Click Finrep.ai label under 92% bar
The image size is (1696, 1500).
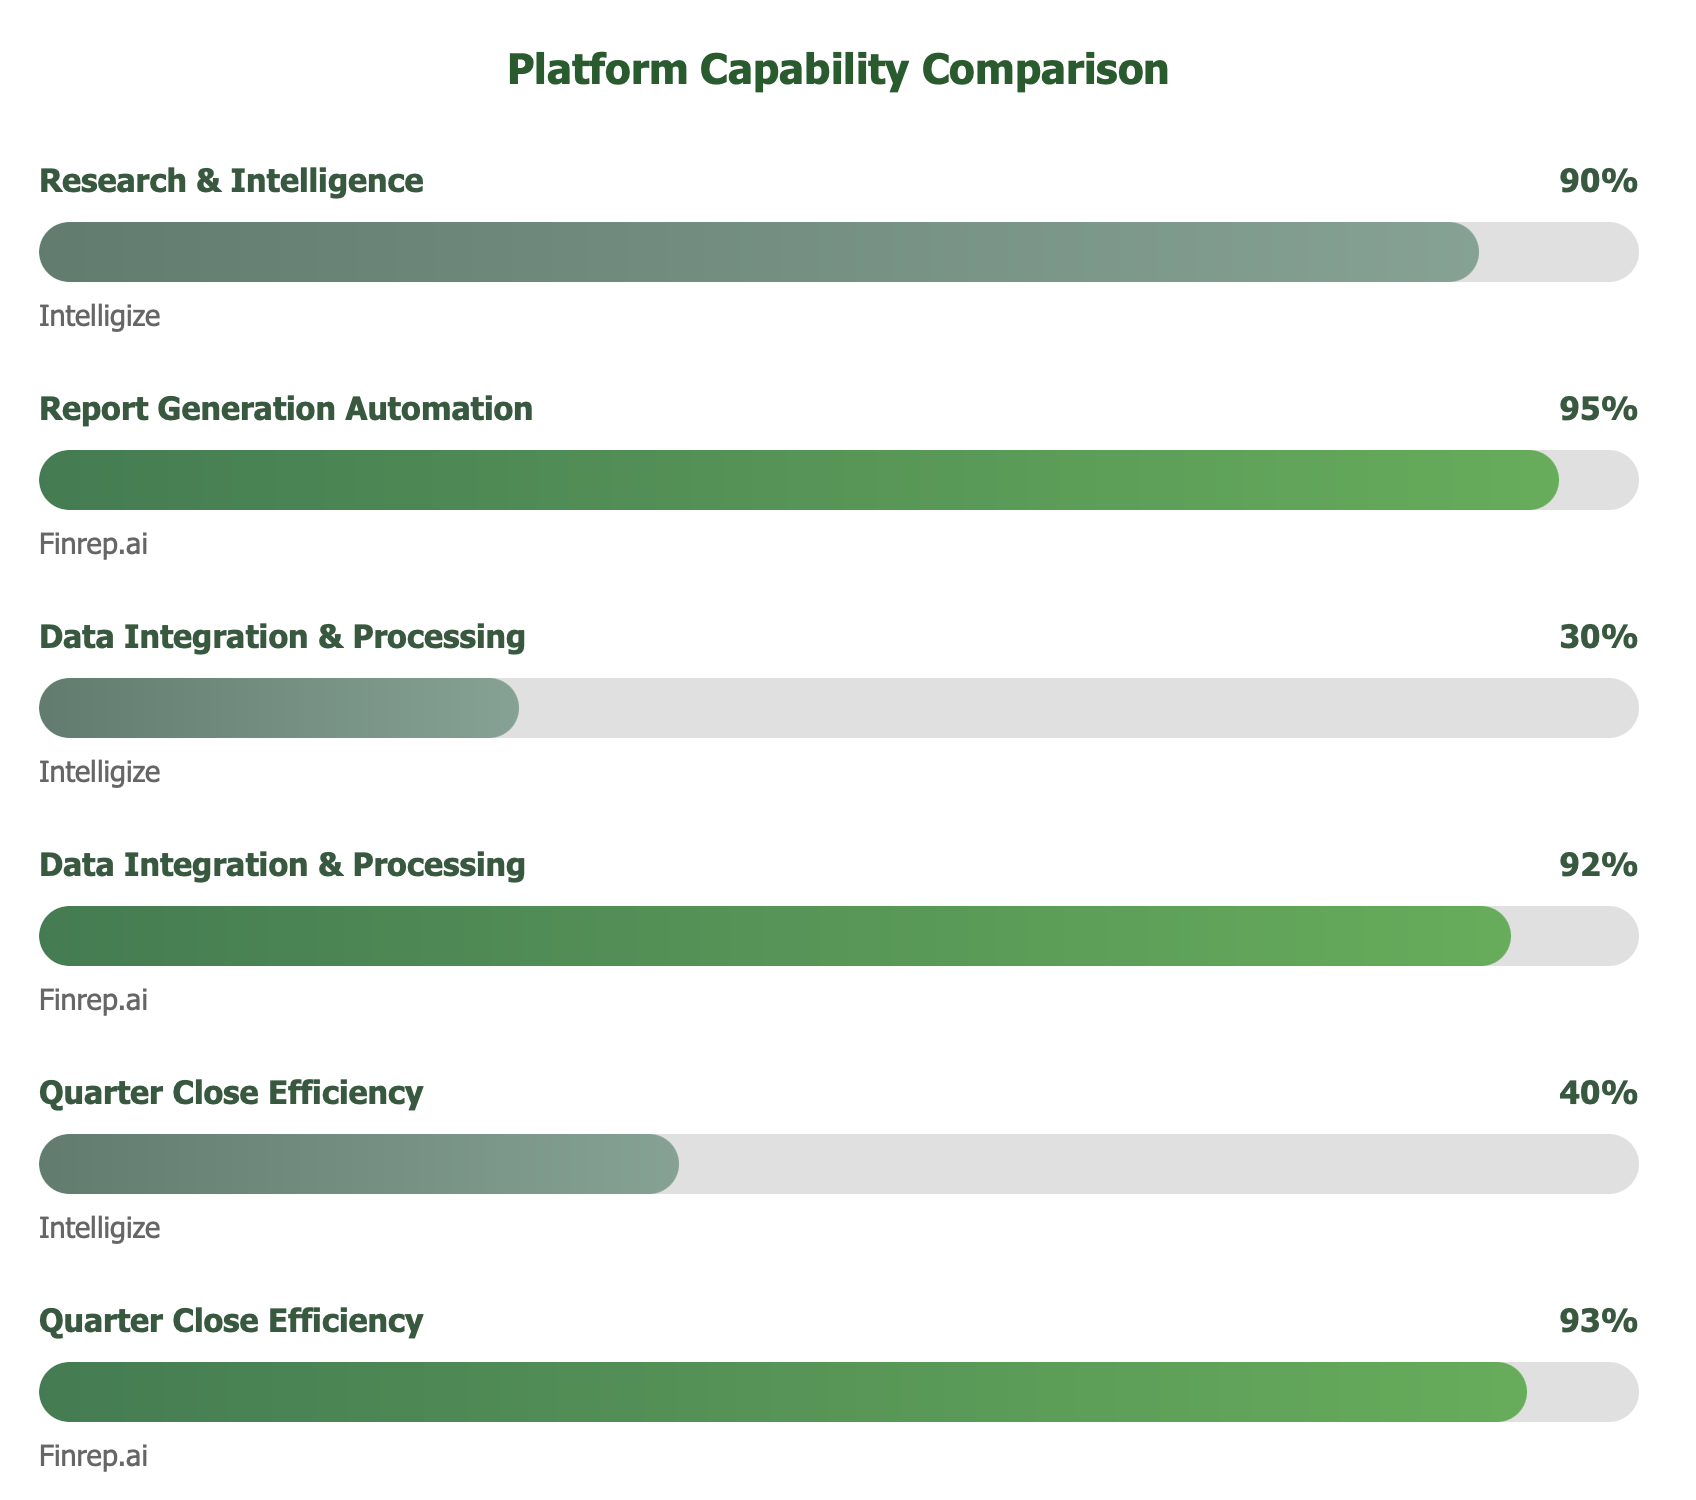[93, 1001]
